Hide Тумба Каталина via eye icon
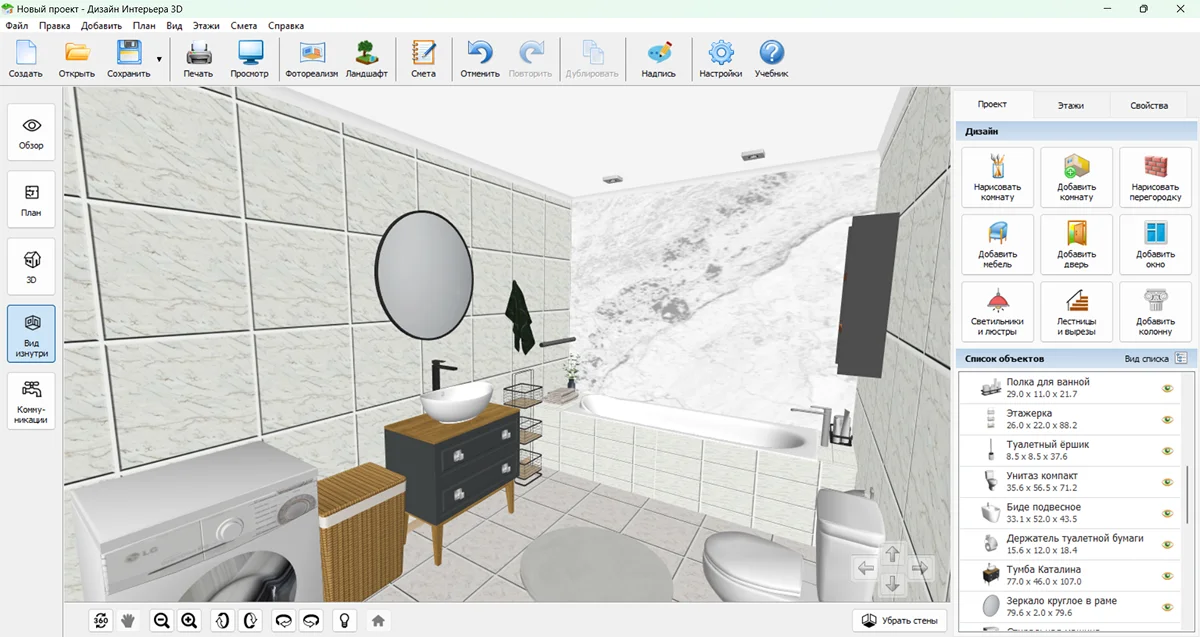 pyautogui.click(x=1166, y=576)
